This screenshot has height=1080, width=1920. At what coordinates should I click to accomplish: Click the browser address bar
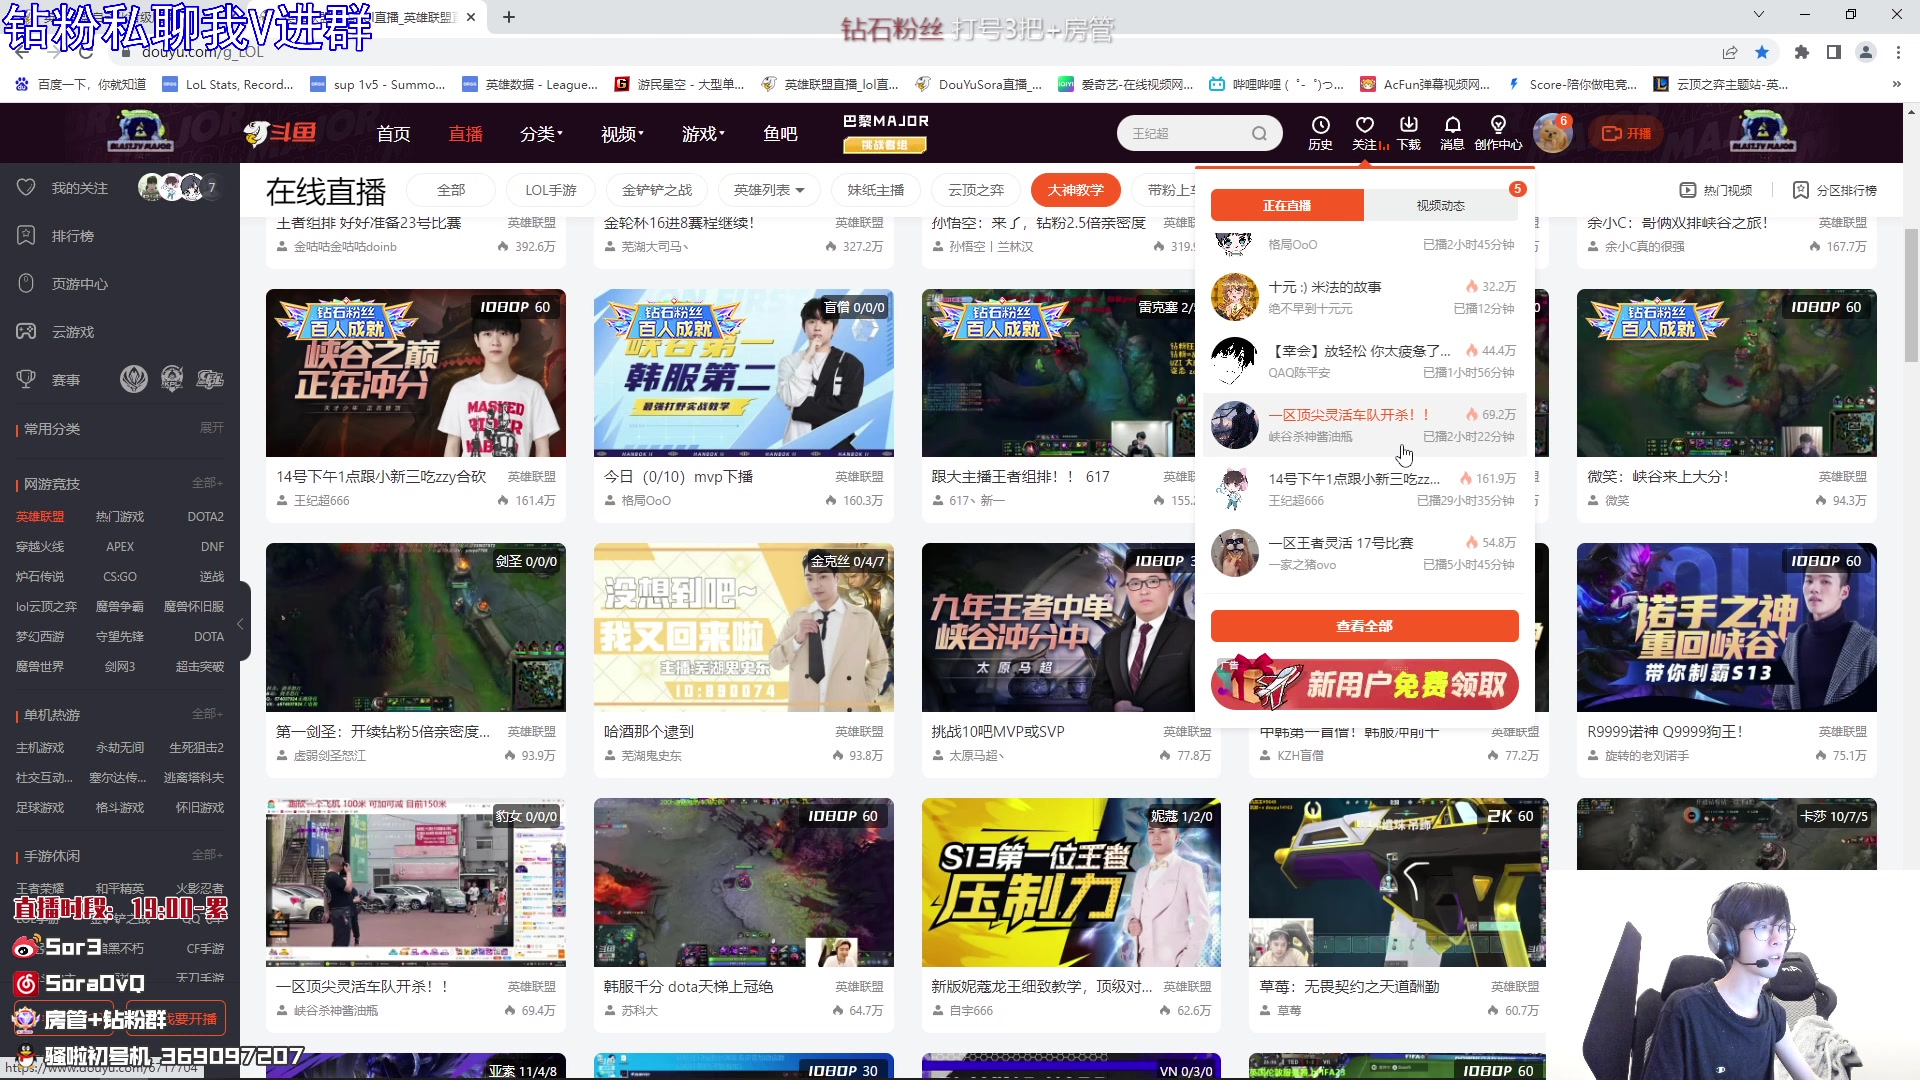click(900, 52)
